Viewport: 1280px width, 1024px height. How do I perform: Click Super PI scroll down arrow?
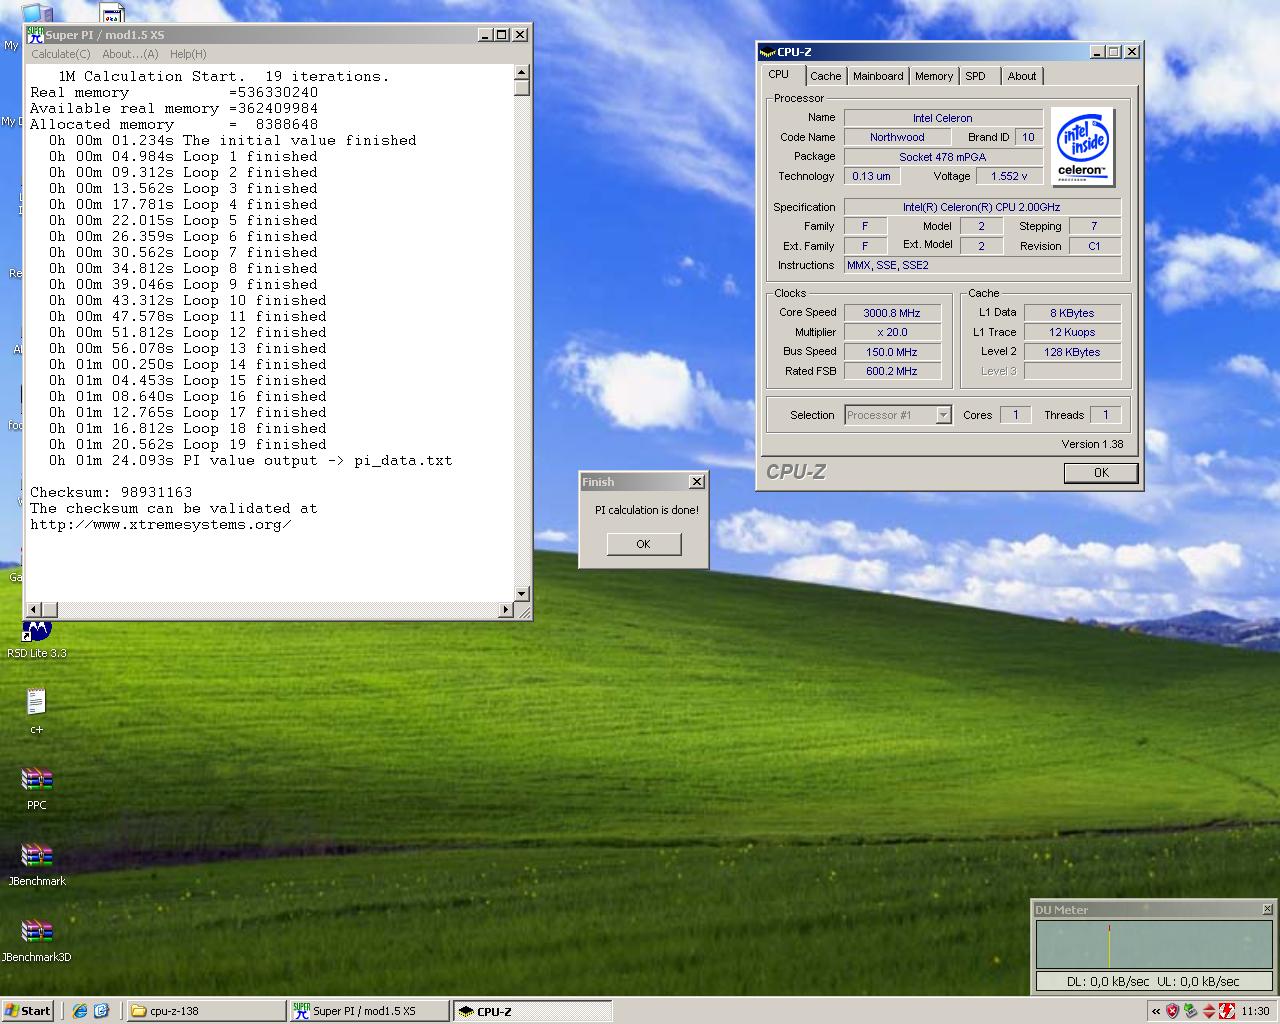click(521, 594)
